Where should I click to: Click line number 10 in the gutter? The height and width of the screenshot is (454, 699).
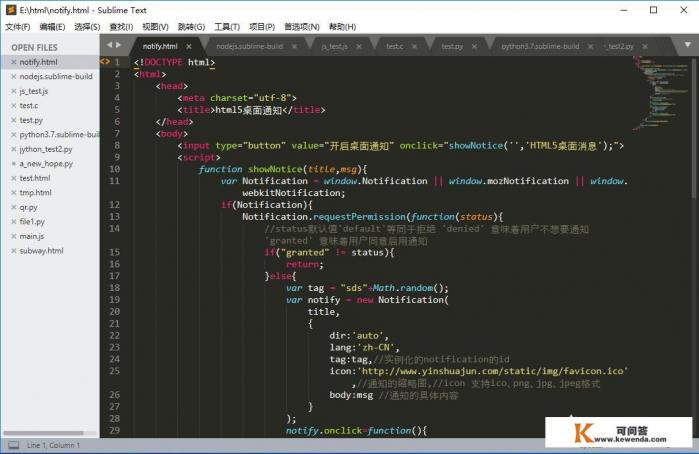point(115,169)
